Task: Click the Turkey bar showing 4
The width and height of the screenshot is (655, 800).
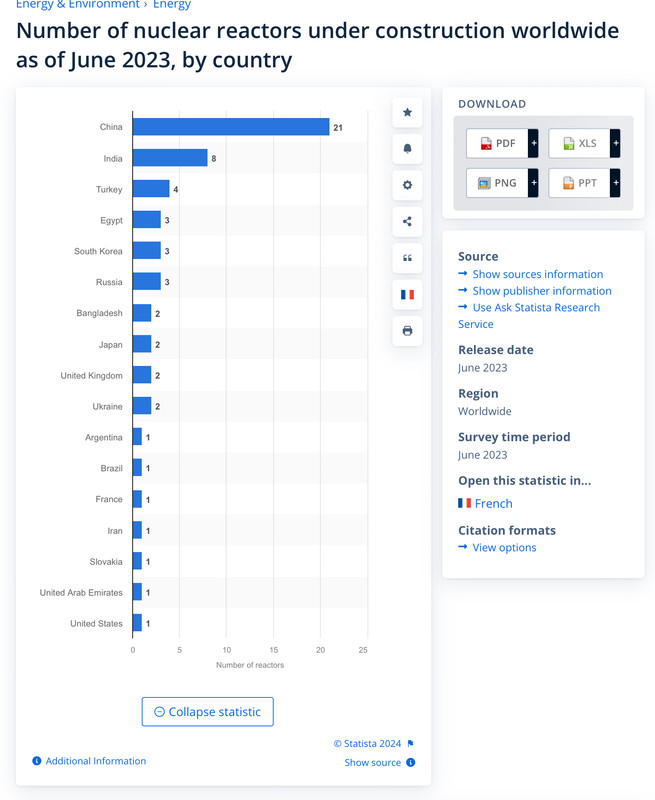Action: click(x=151, y=188)
